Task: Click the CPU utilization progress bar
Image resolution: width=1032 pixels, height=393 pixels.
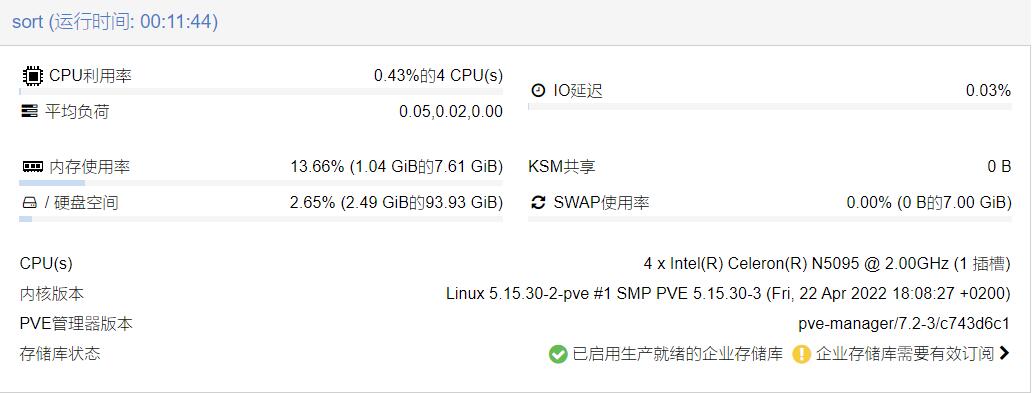Action: [261, 92]
